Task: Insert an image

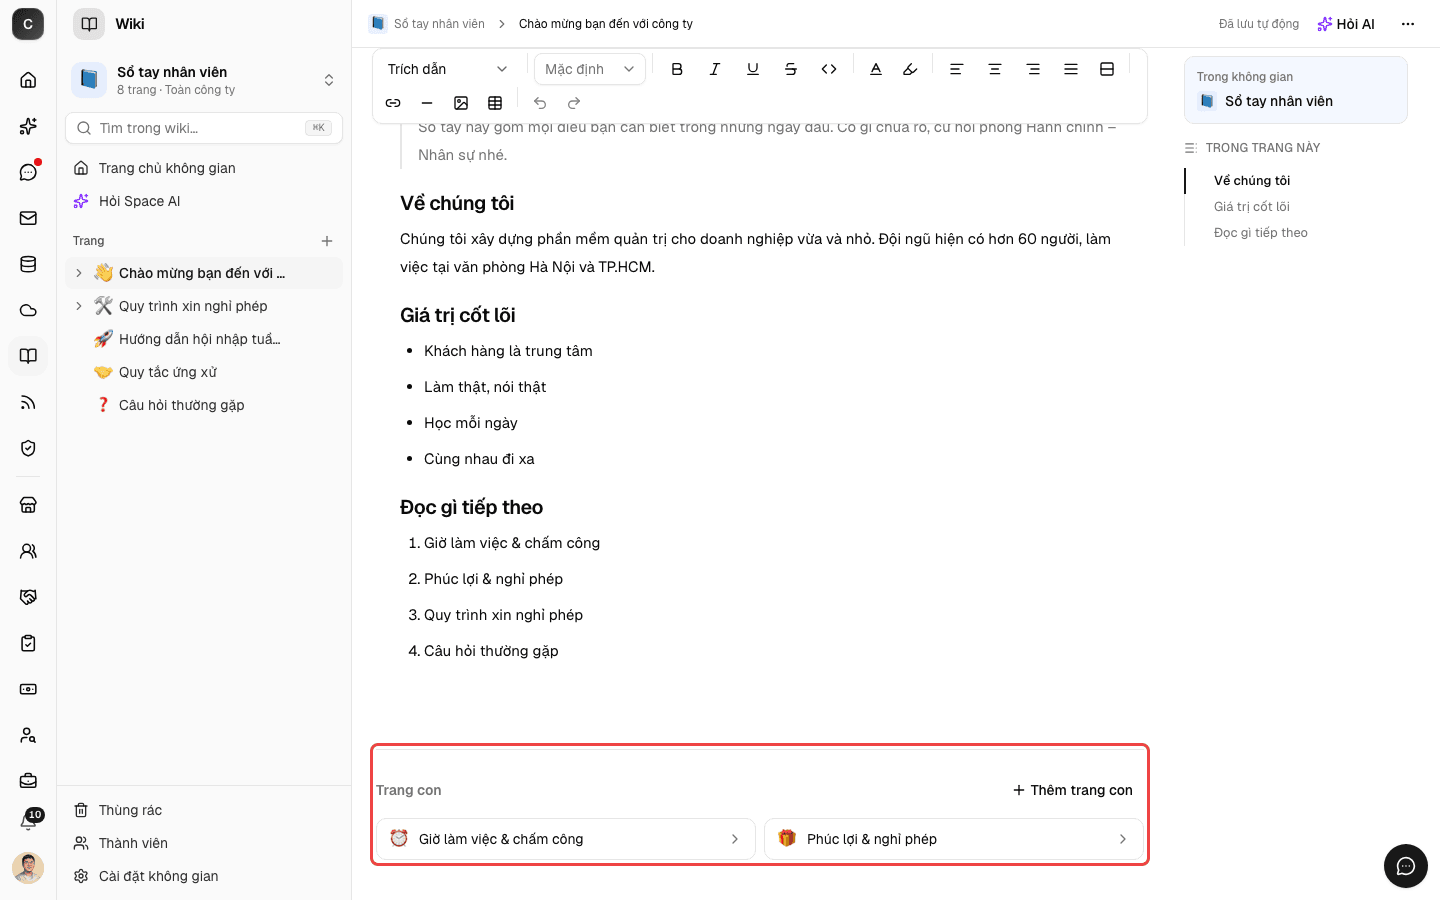Action: pyautogui.click(x=461, y=103)
